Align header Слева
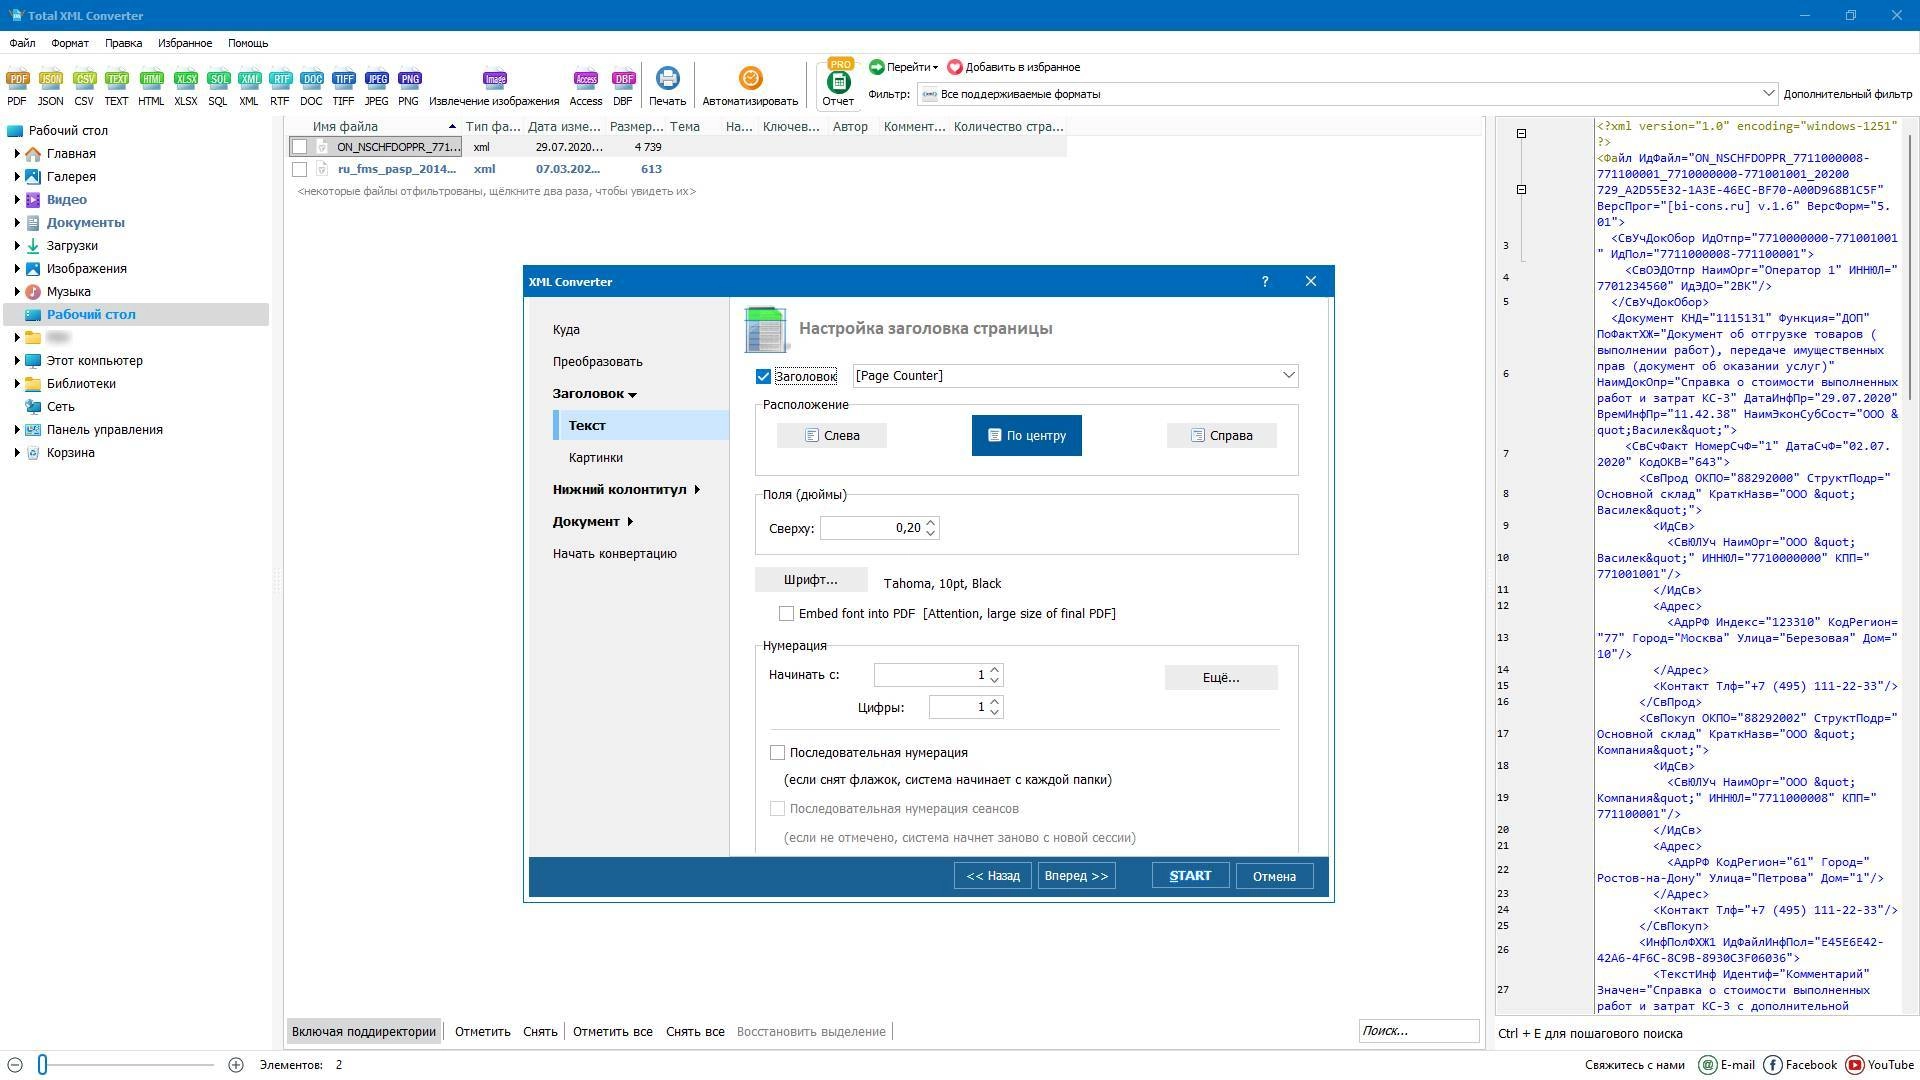 click(832, 436)
